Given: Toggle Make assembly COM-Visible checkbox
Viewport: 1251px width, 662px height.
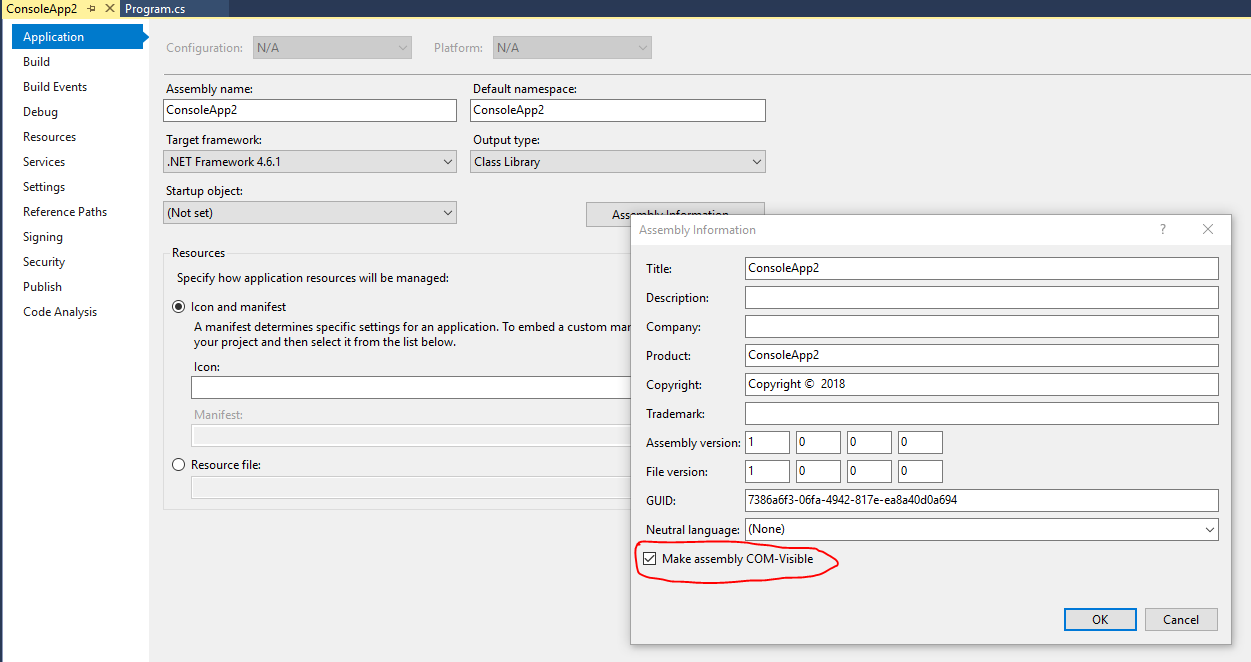Looking at the screenshot, I should [650, 559].
